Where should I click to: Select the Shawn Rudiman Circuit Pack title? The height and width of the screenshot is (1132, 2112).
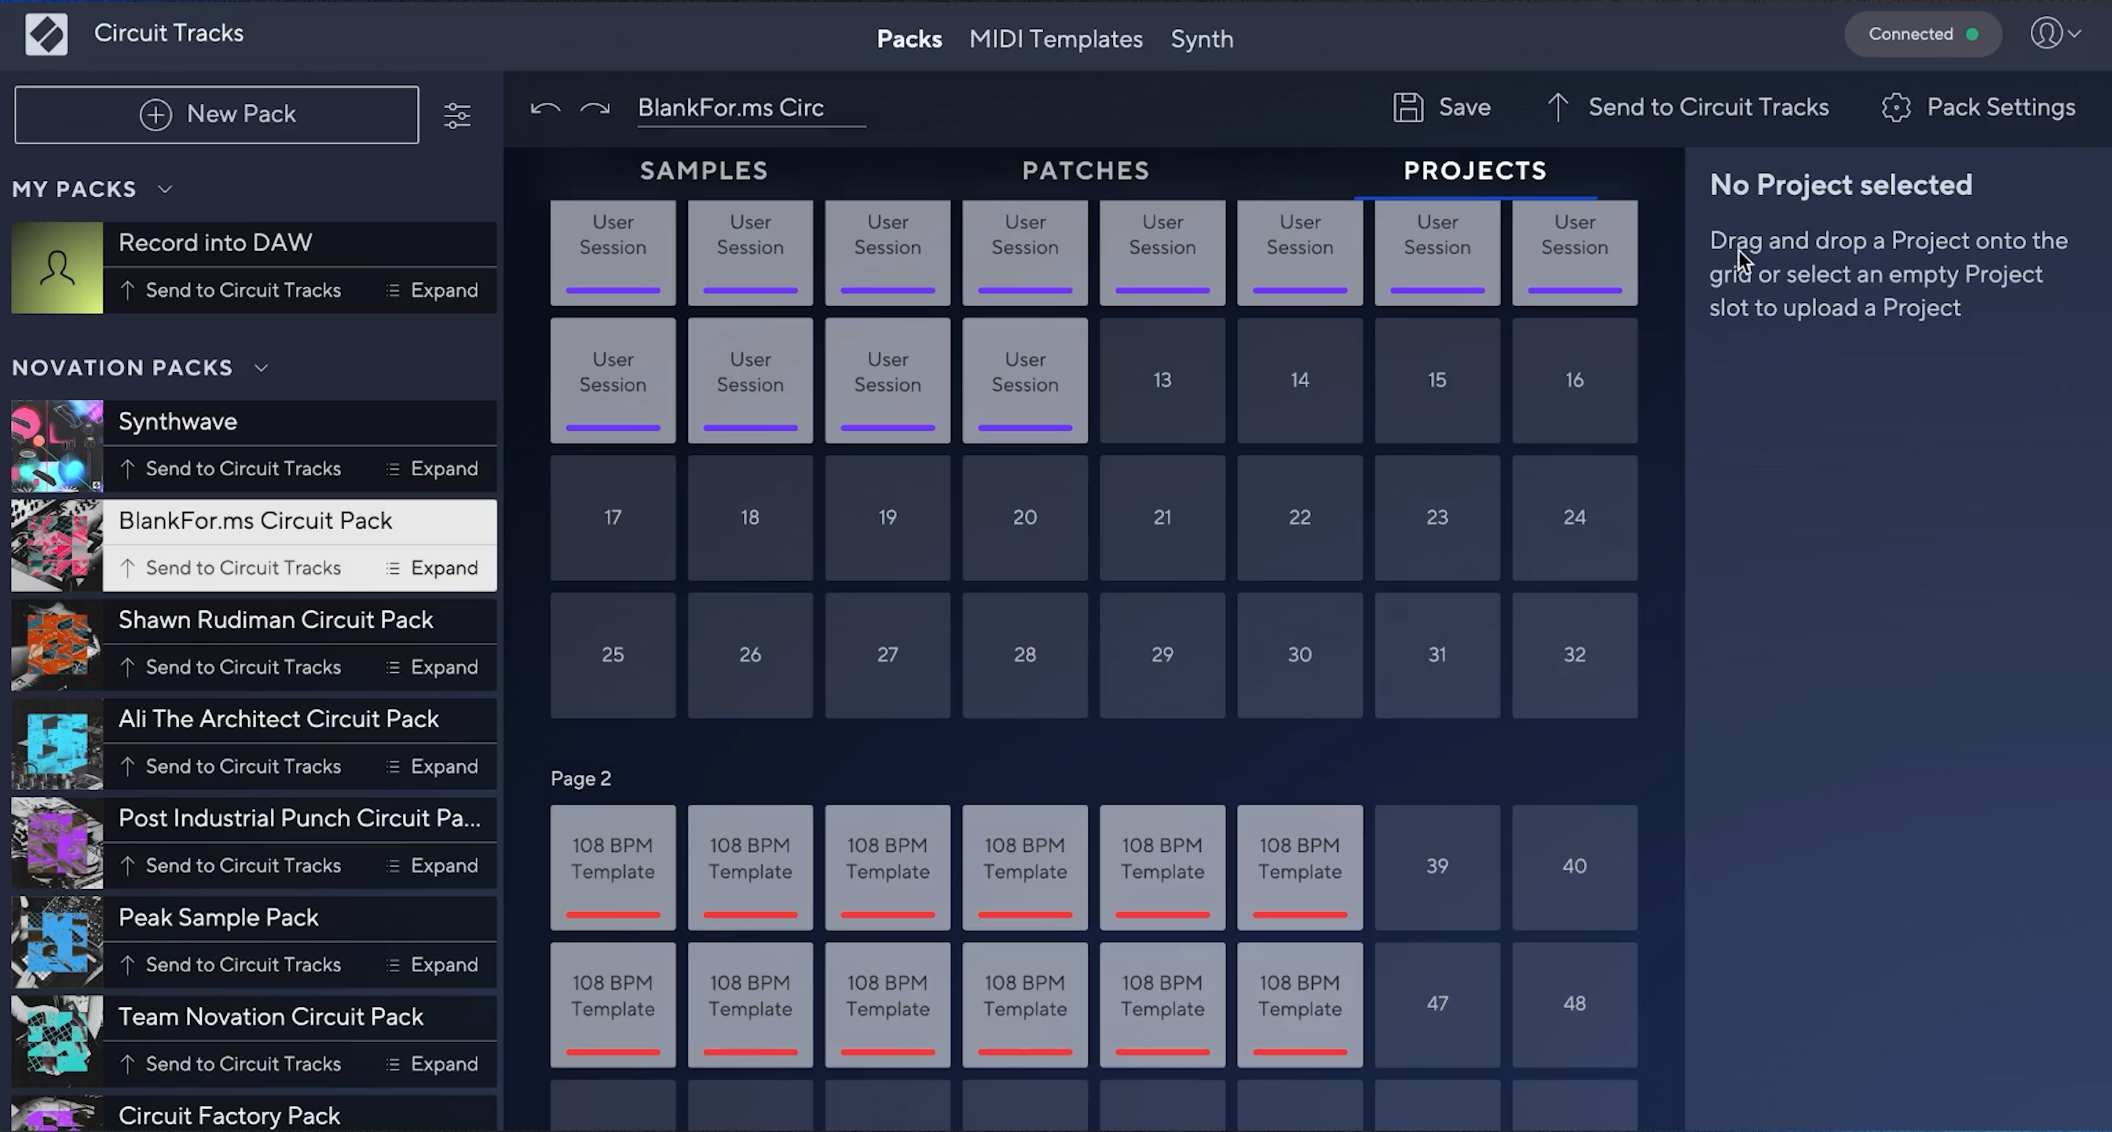coord(276,620)
